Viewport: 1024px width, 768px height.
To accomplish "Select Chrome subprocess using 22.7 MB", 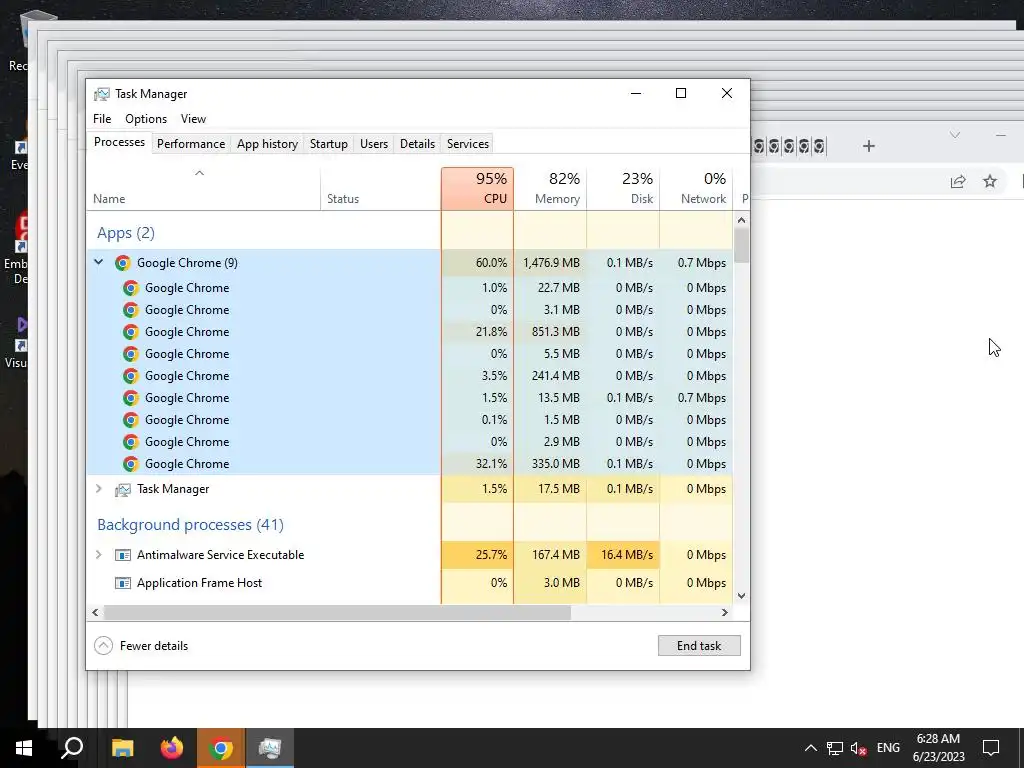I will point(409,287).
